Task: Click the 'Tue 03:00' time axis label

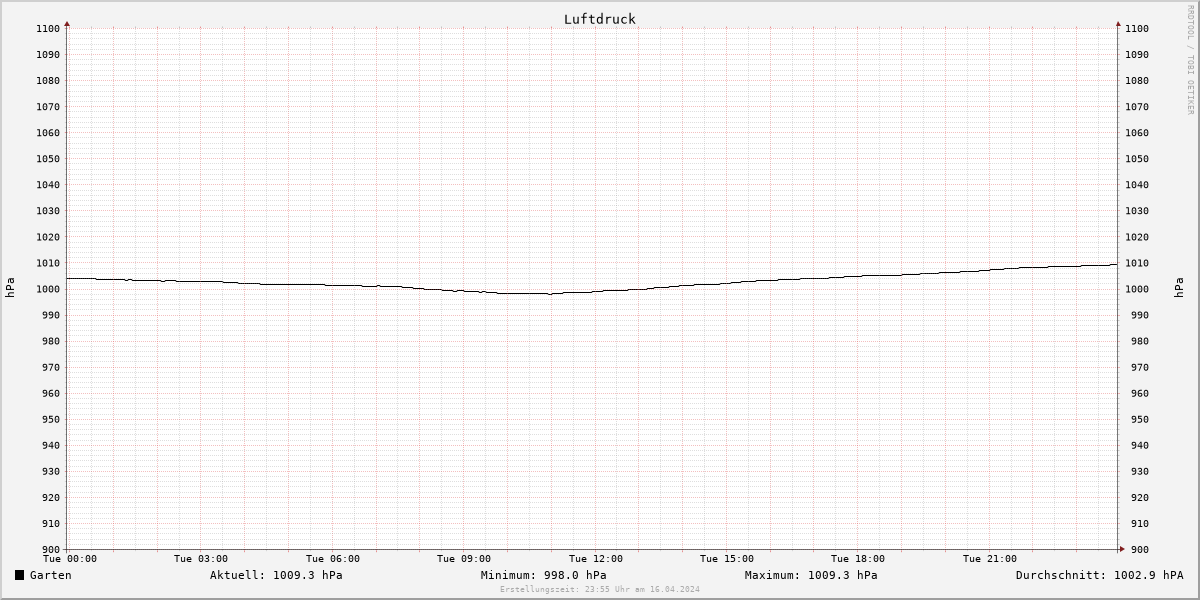Action: (201, 559)
